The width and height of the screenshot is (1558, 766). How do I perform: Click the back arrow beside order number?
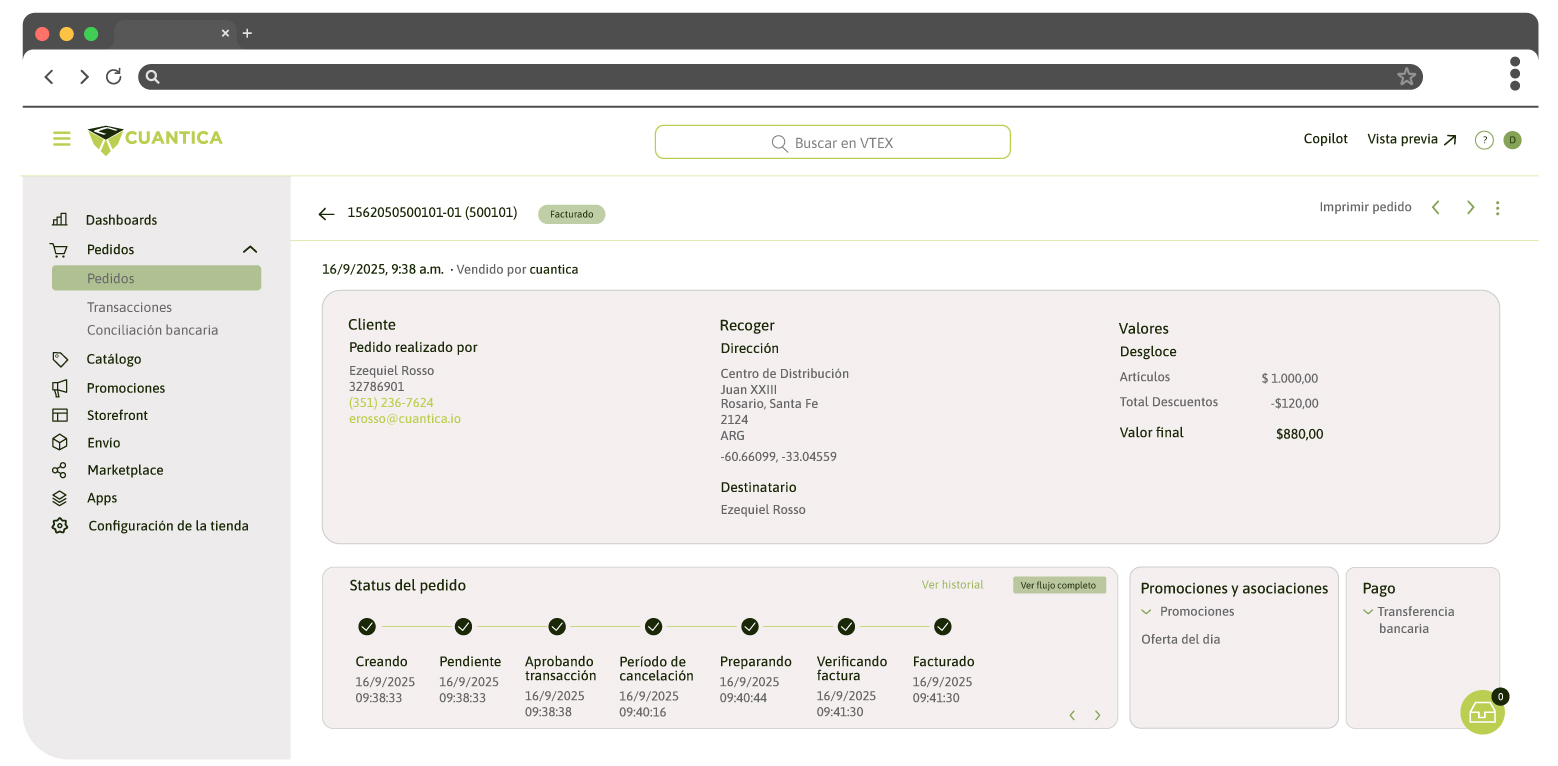point(326,214)
